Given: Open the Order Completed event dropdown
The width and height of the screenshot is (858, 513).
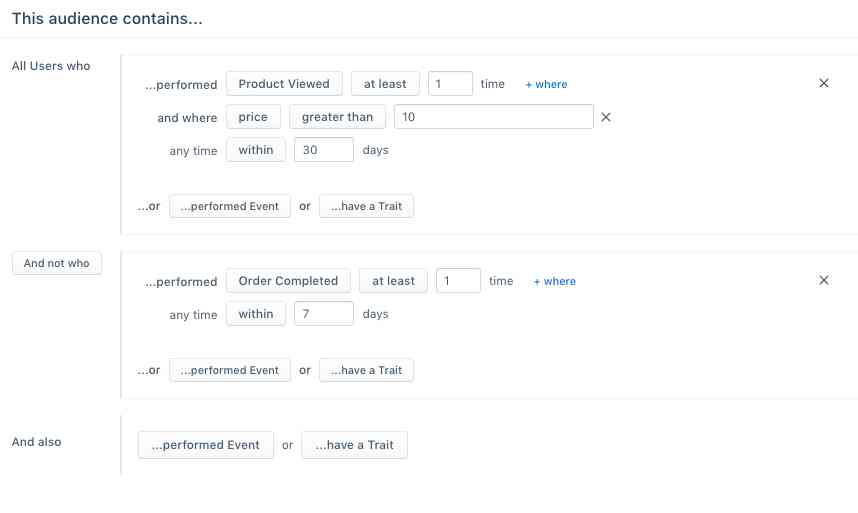Looking at the screenshot, I should pos(288,281).
